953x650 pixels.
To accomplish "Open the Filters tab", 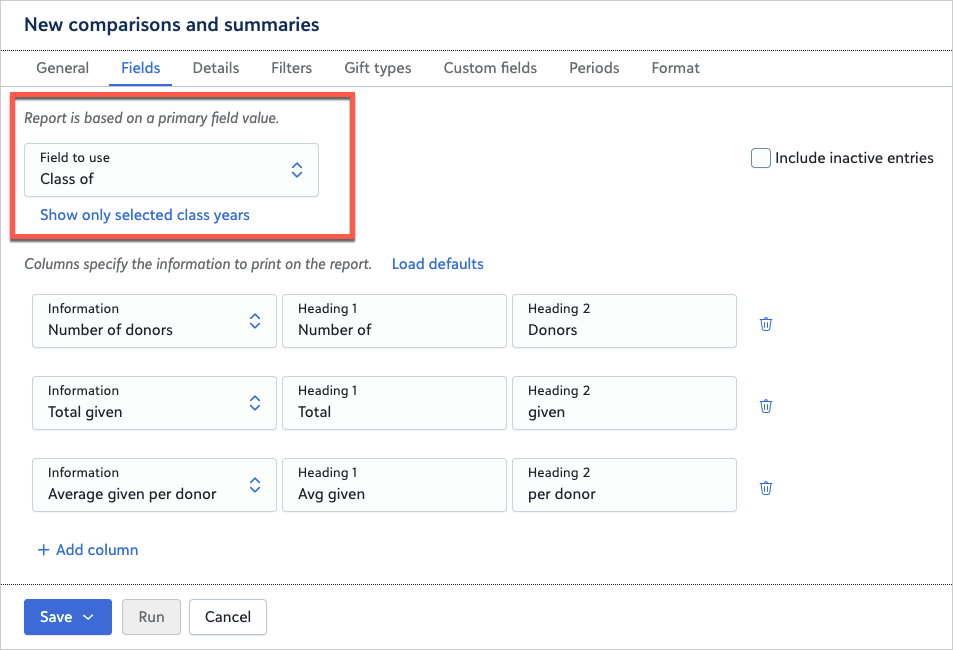I will click(x=291, y=68).
